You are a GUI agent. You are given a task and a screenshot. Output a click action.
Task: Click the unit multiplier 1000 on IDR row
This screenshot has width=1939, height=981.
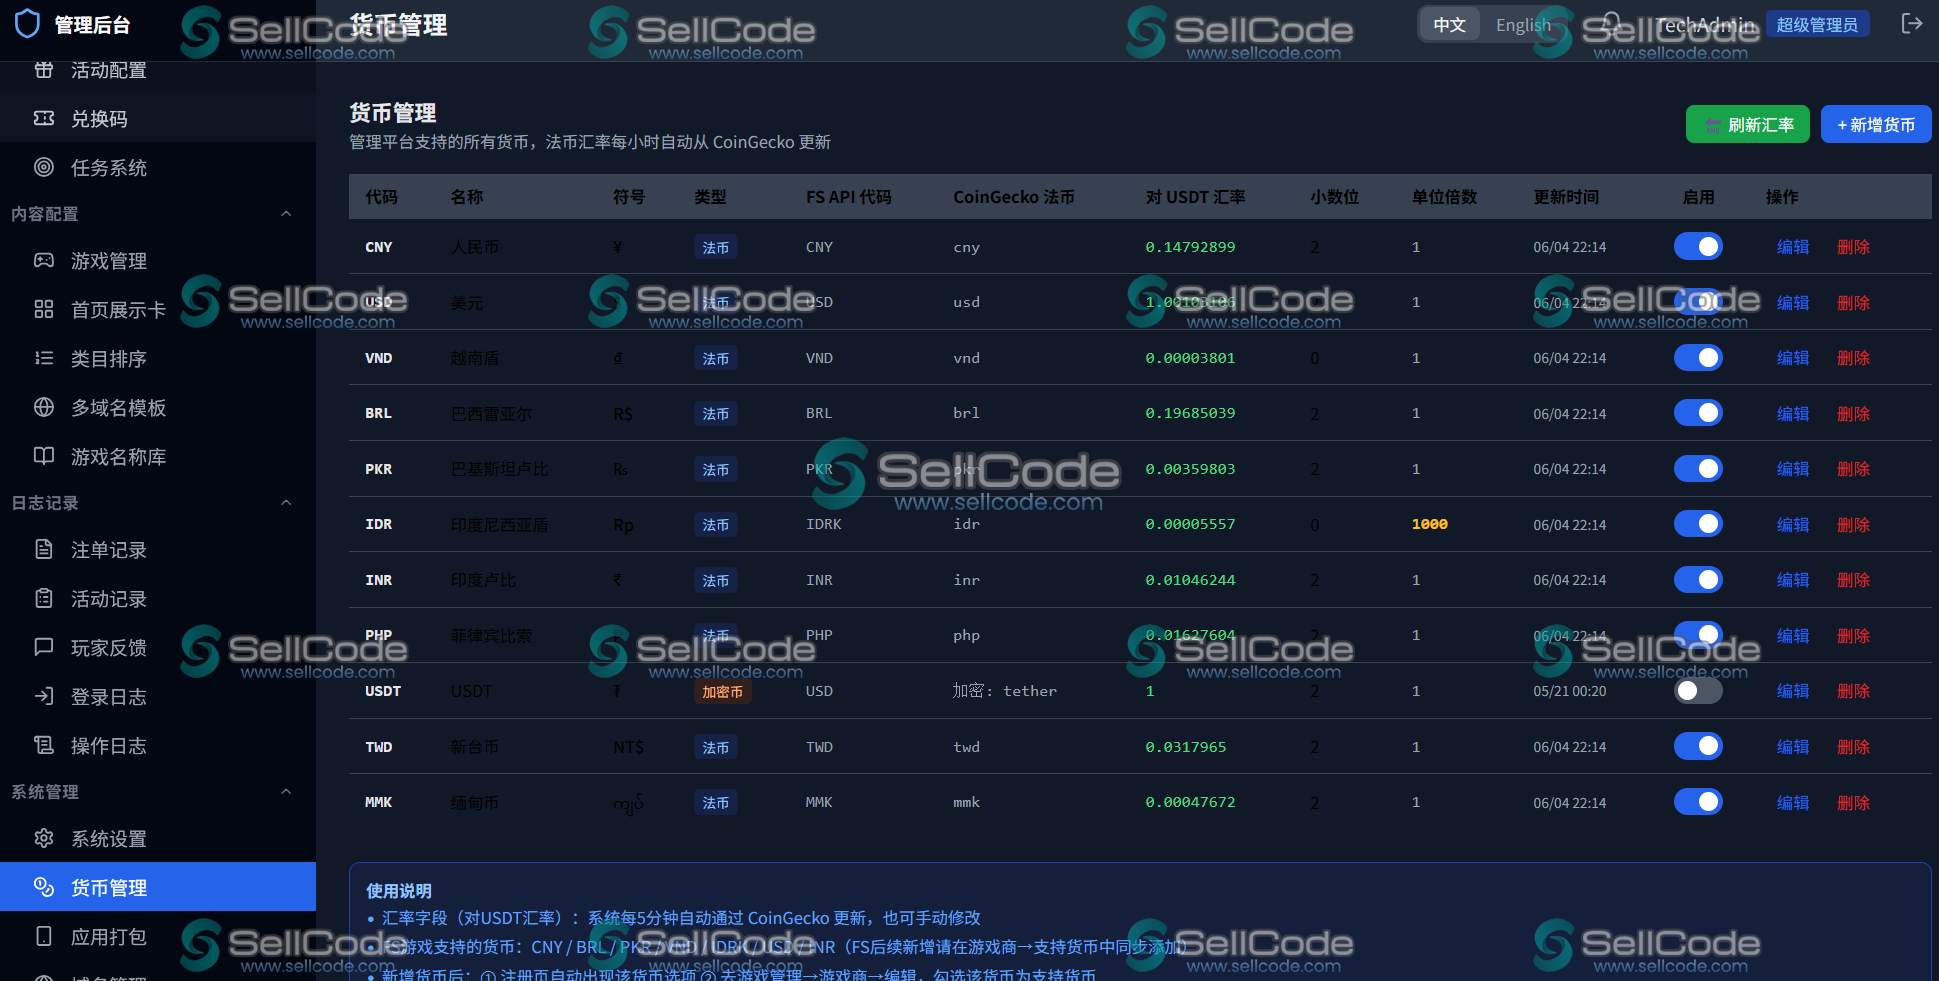(1429, 524)
